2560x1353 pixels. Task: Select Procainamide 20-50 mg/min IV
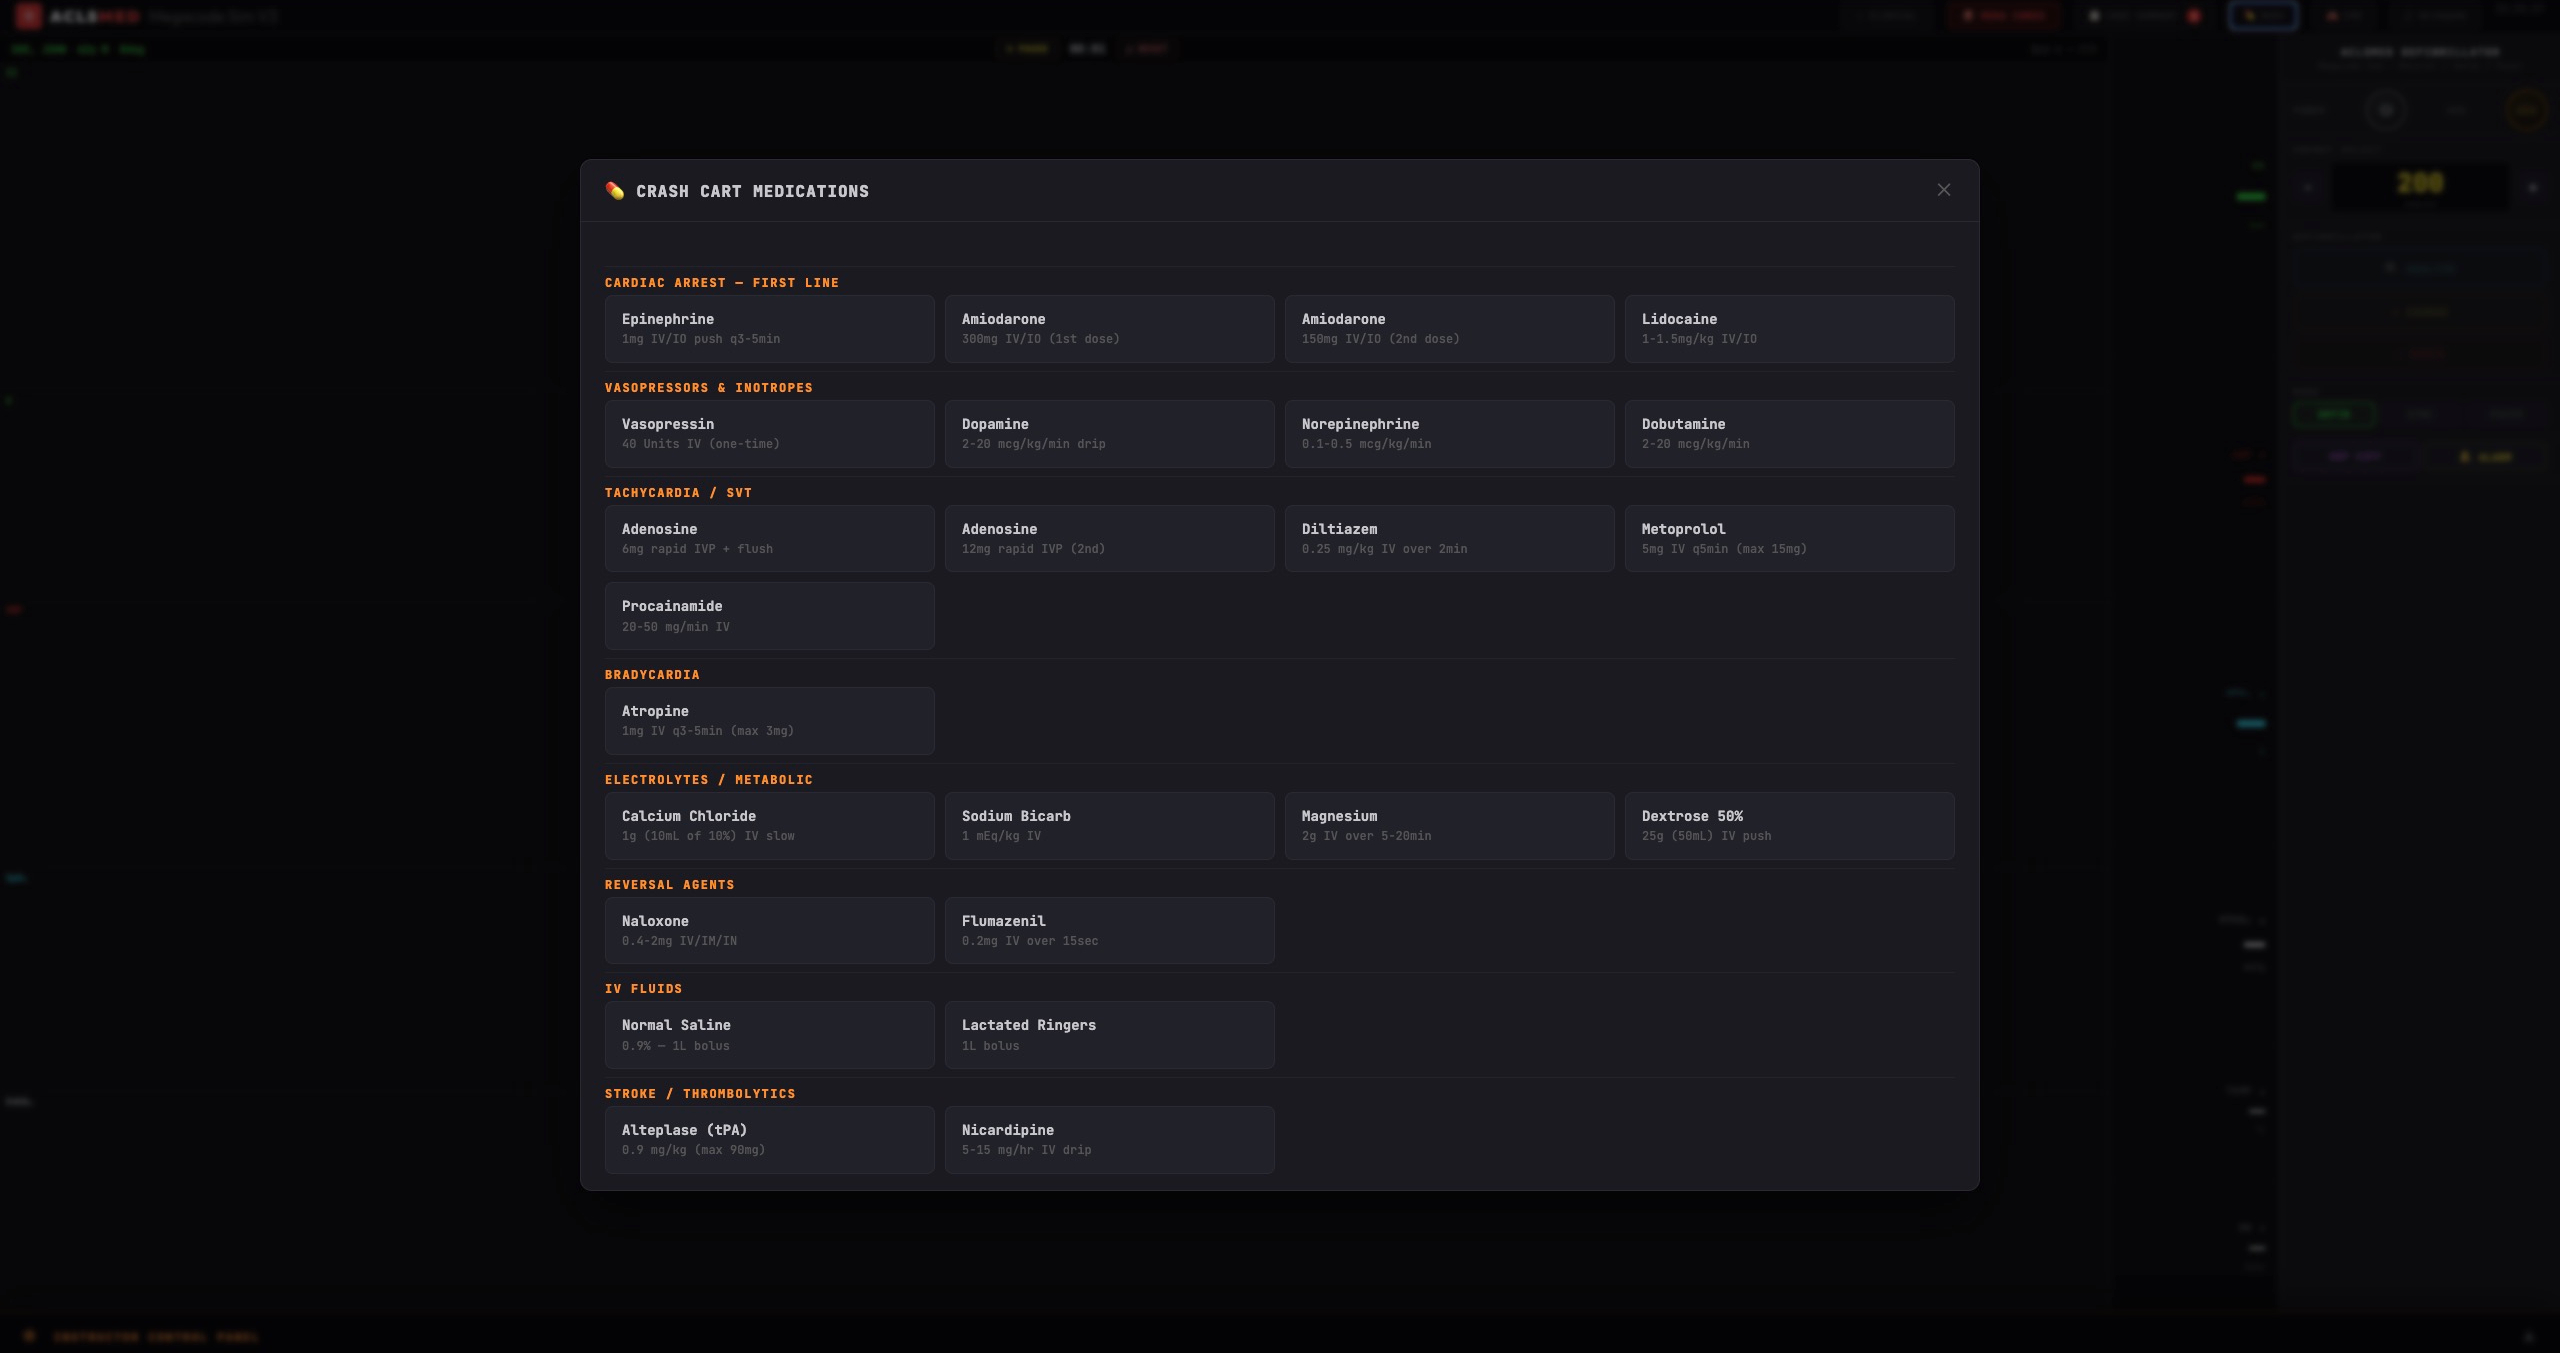point(769,615)
